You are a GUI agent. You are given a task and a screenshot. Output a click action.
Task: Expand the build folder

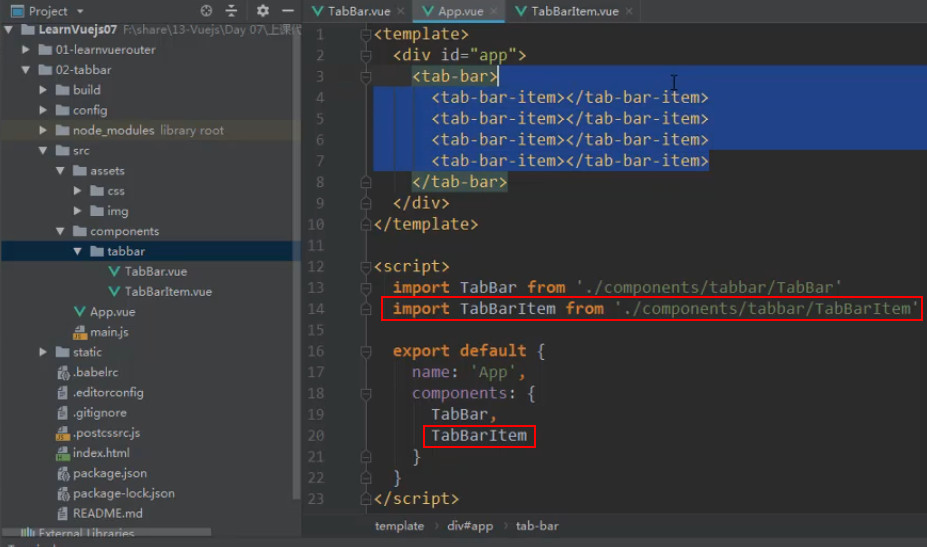[43, 90]
